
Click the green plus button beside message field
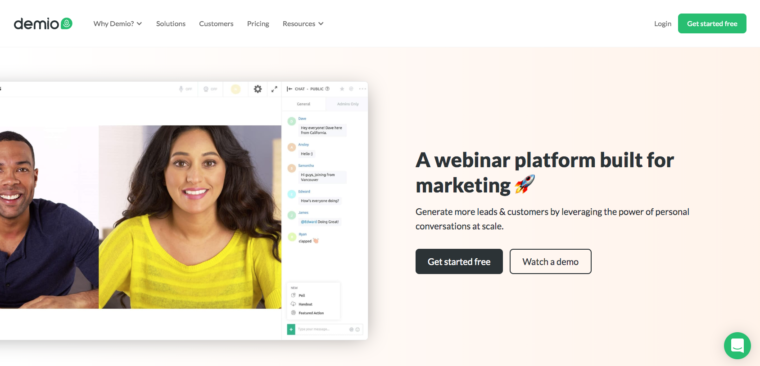pos(291,329)
